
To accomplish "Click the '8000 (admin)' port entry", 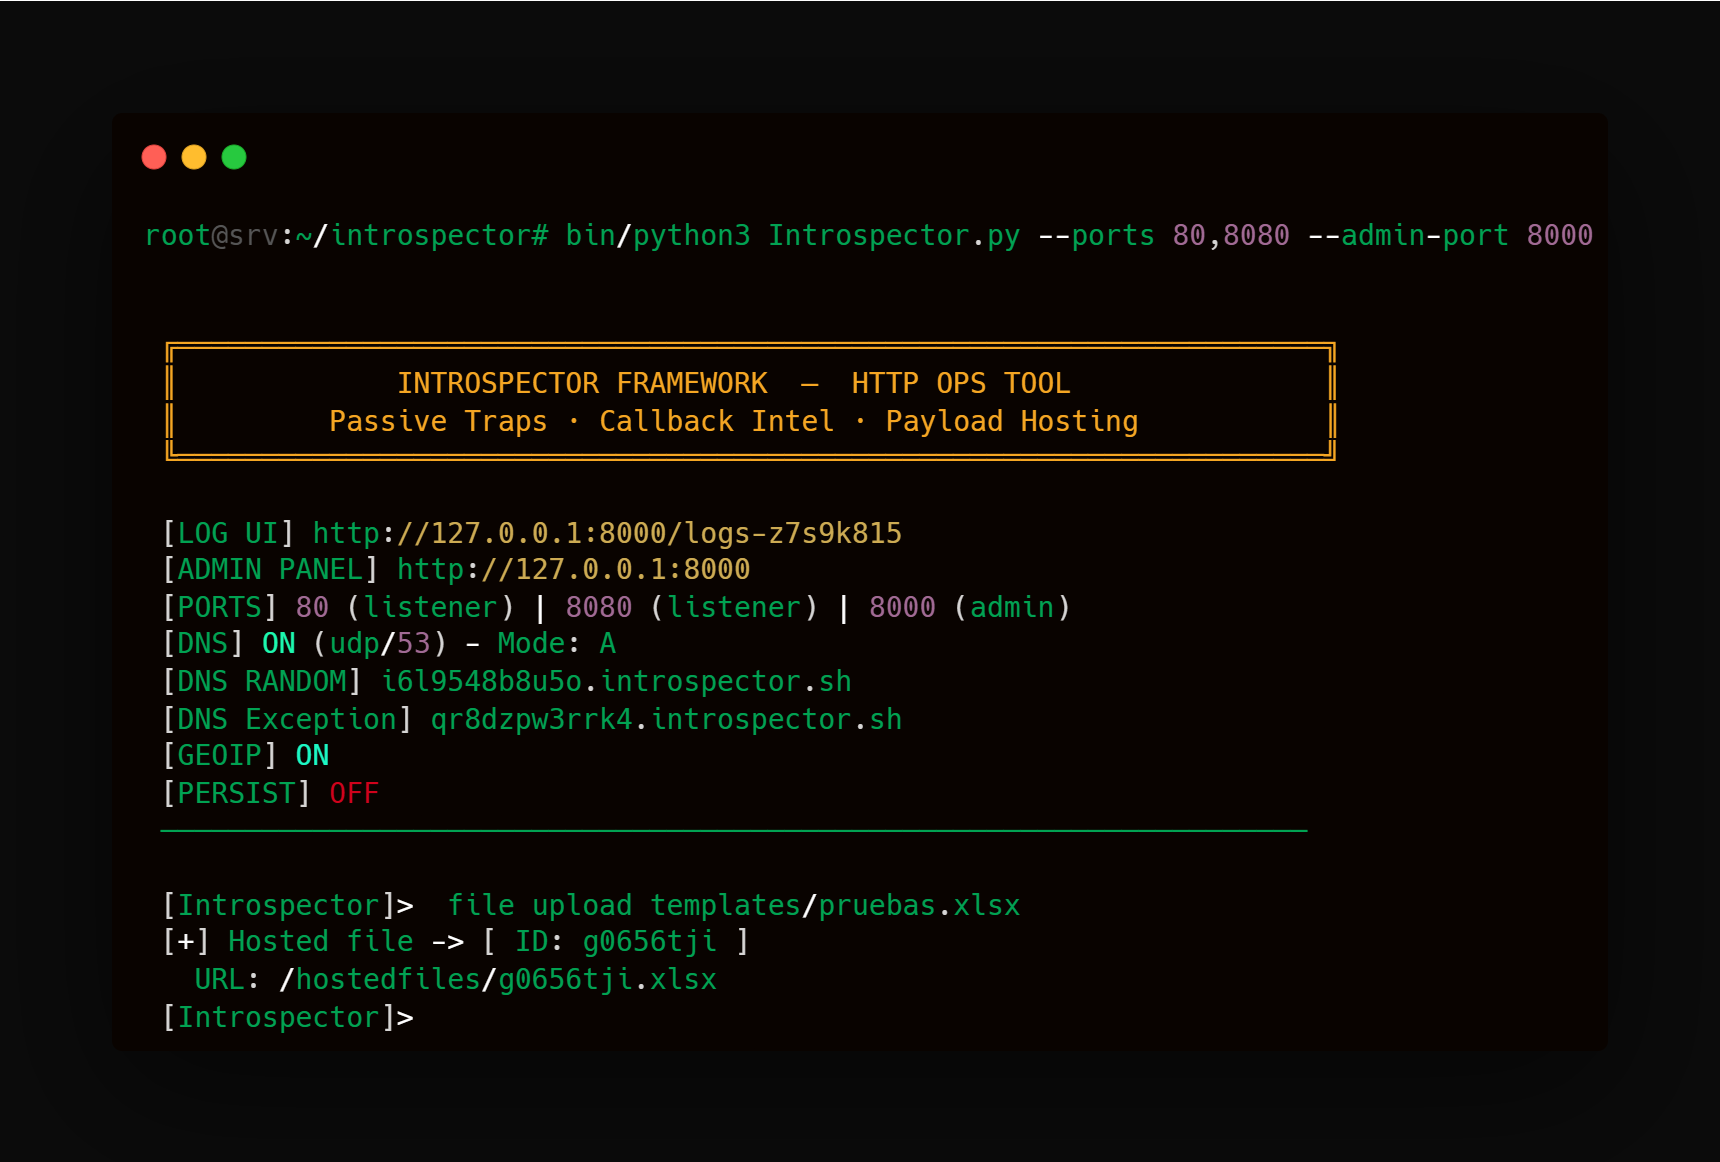I will (970, 608).
